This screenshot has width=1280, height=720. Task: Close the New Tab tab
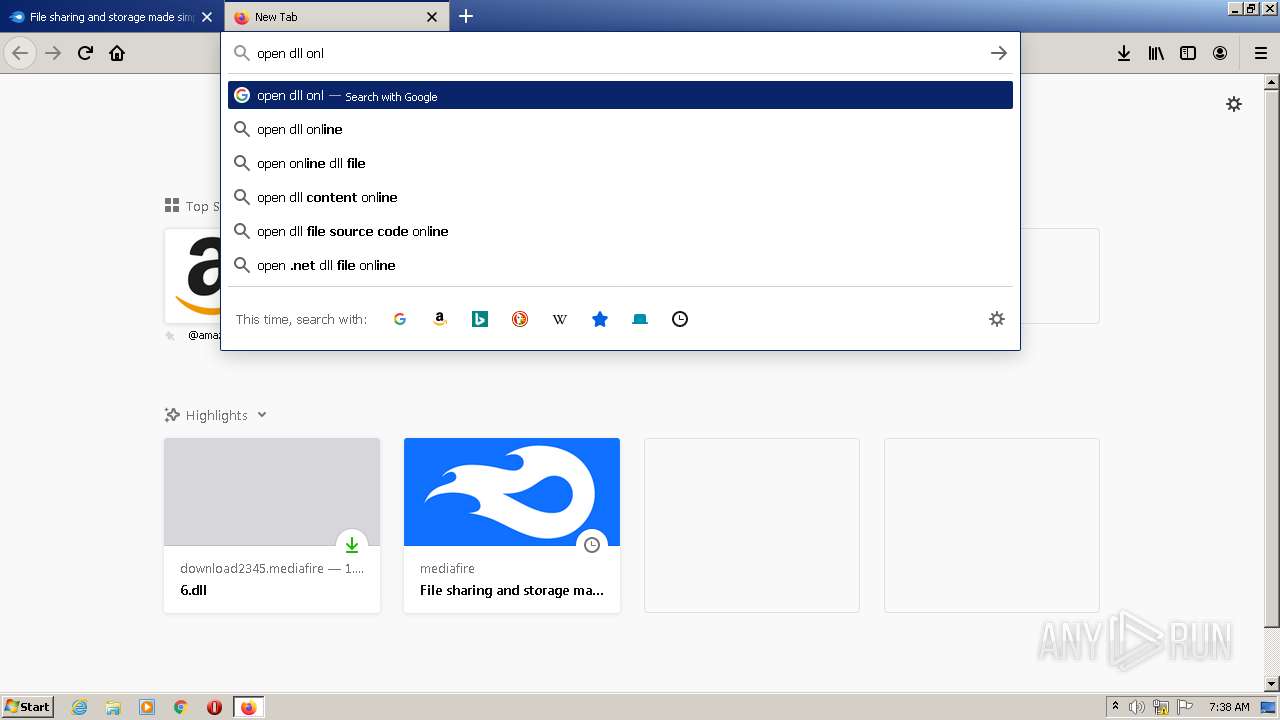(x=432, y=17)
